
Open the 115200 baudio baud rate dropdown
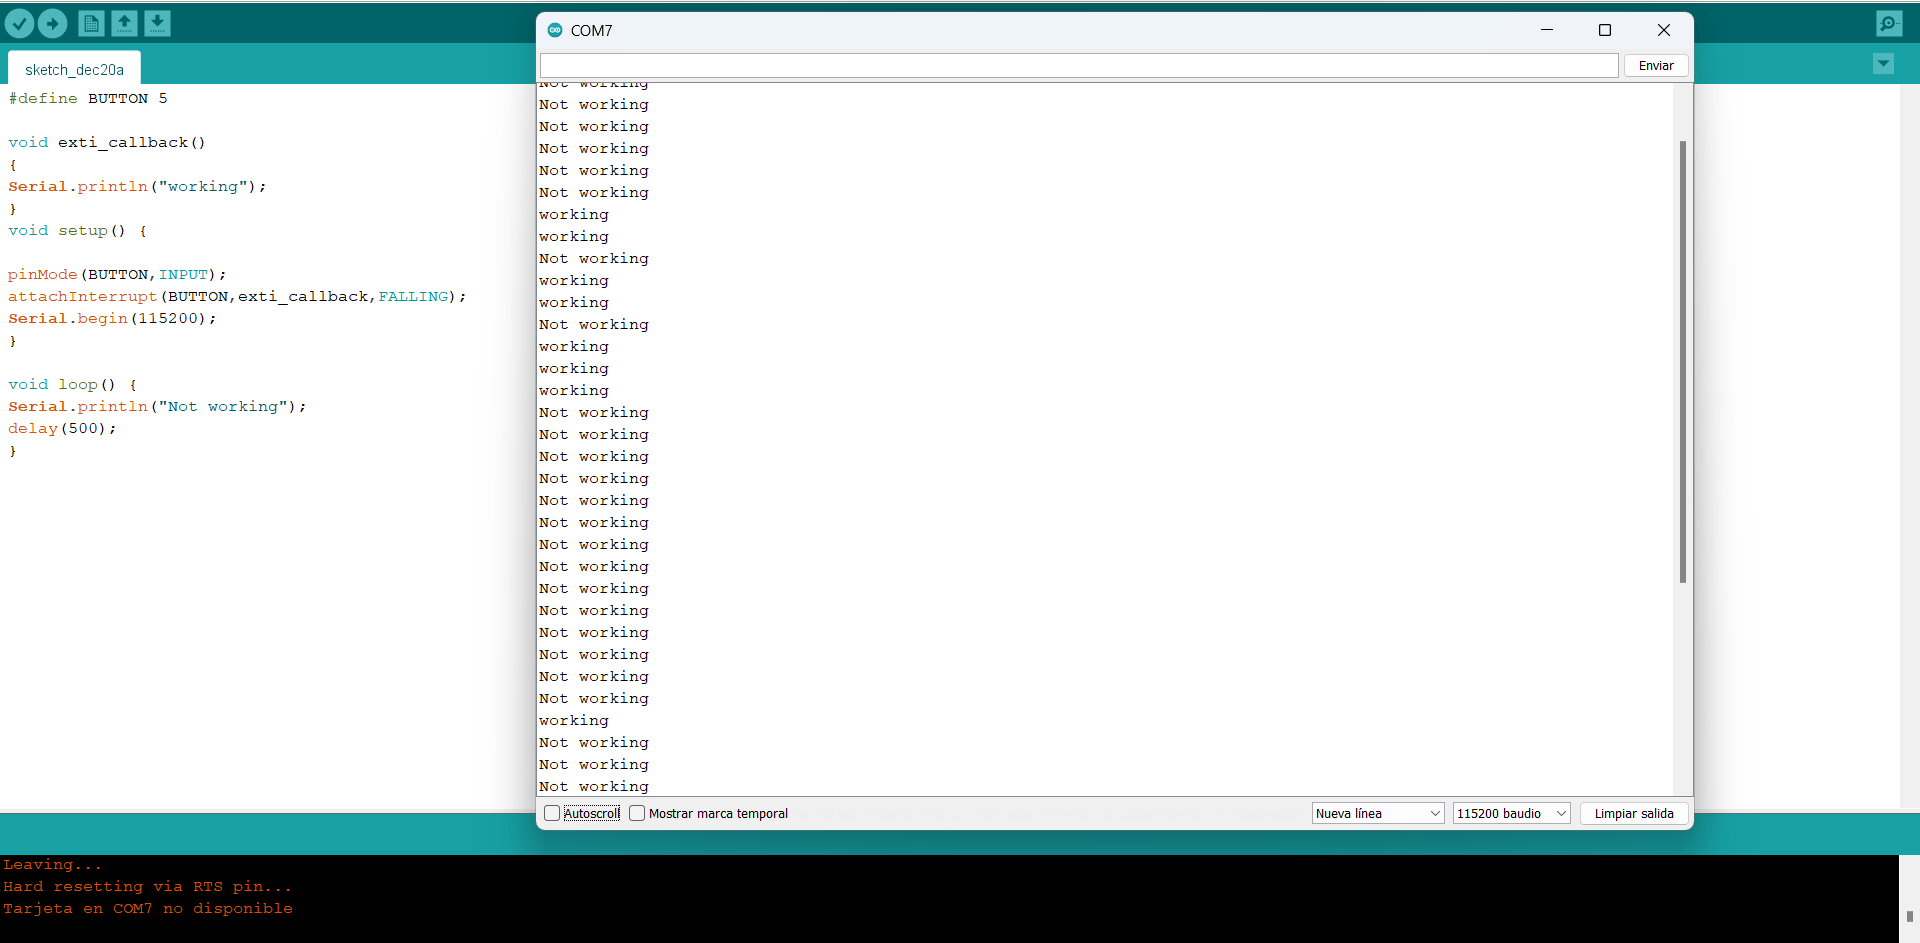(1510, 813)
